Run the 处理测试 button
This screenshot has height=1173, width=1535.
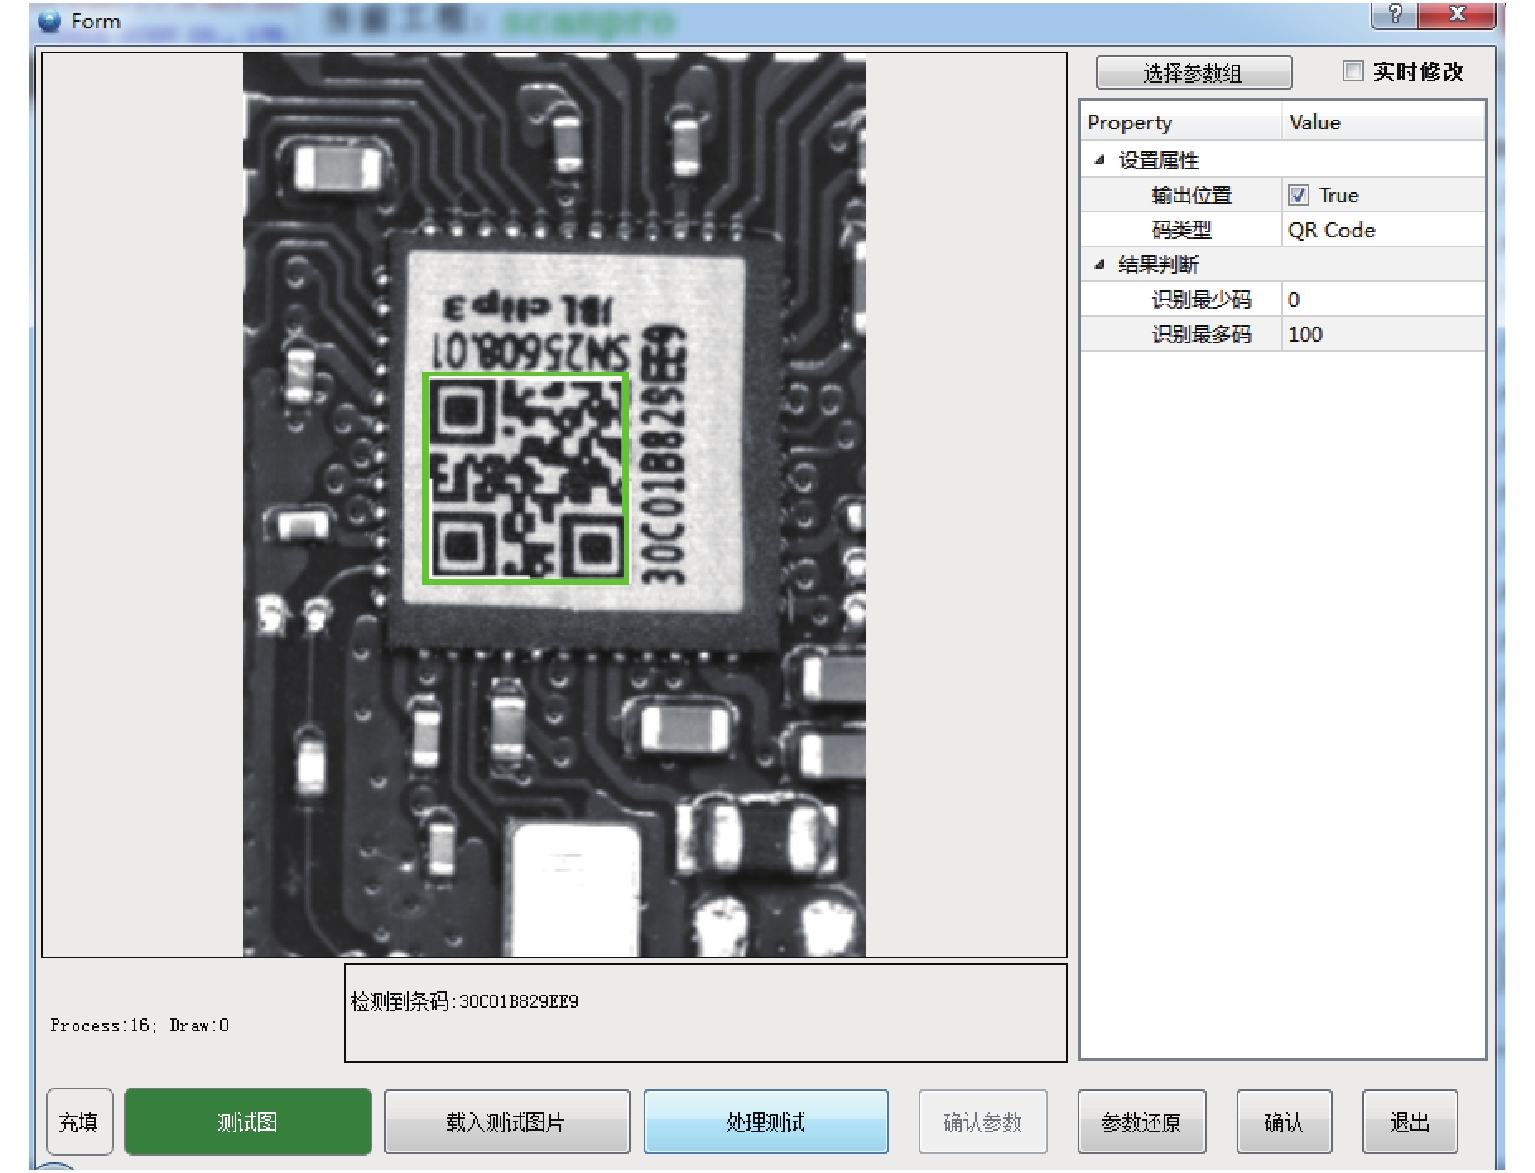click(766, 1122)
